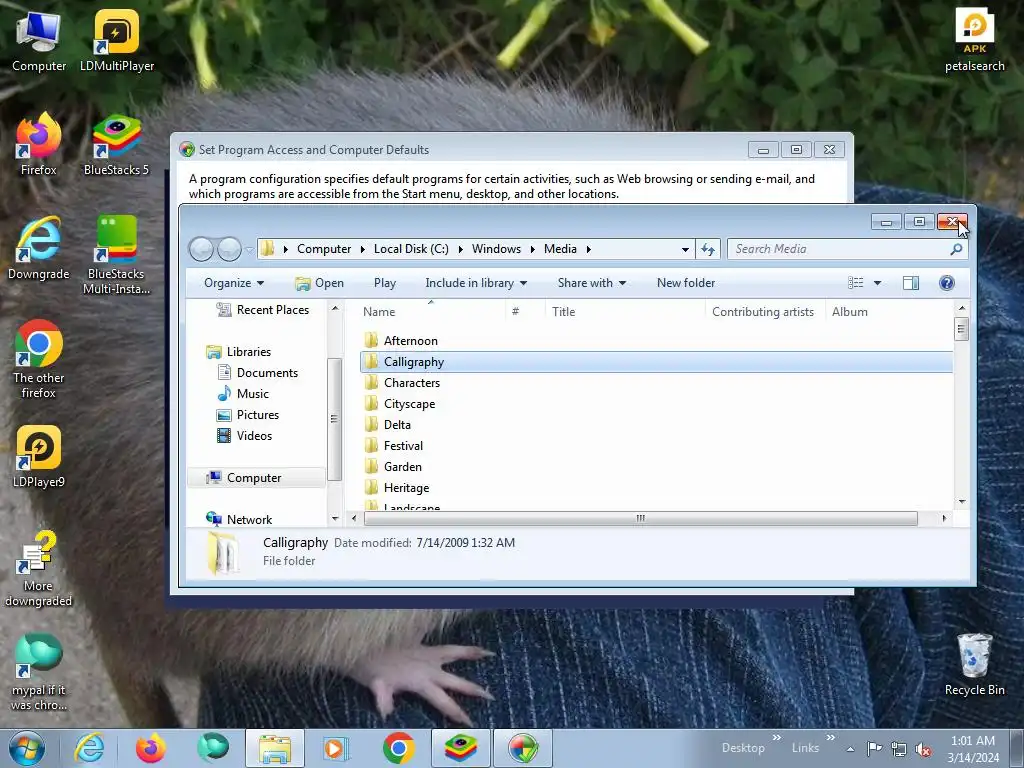This screenshot has width=1024, height=768.
Task: Select the Recycle Bin icon
Action: pos(974,664)
